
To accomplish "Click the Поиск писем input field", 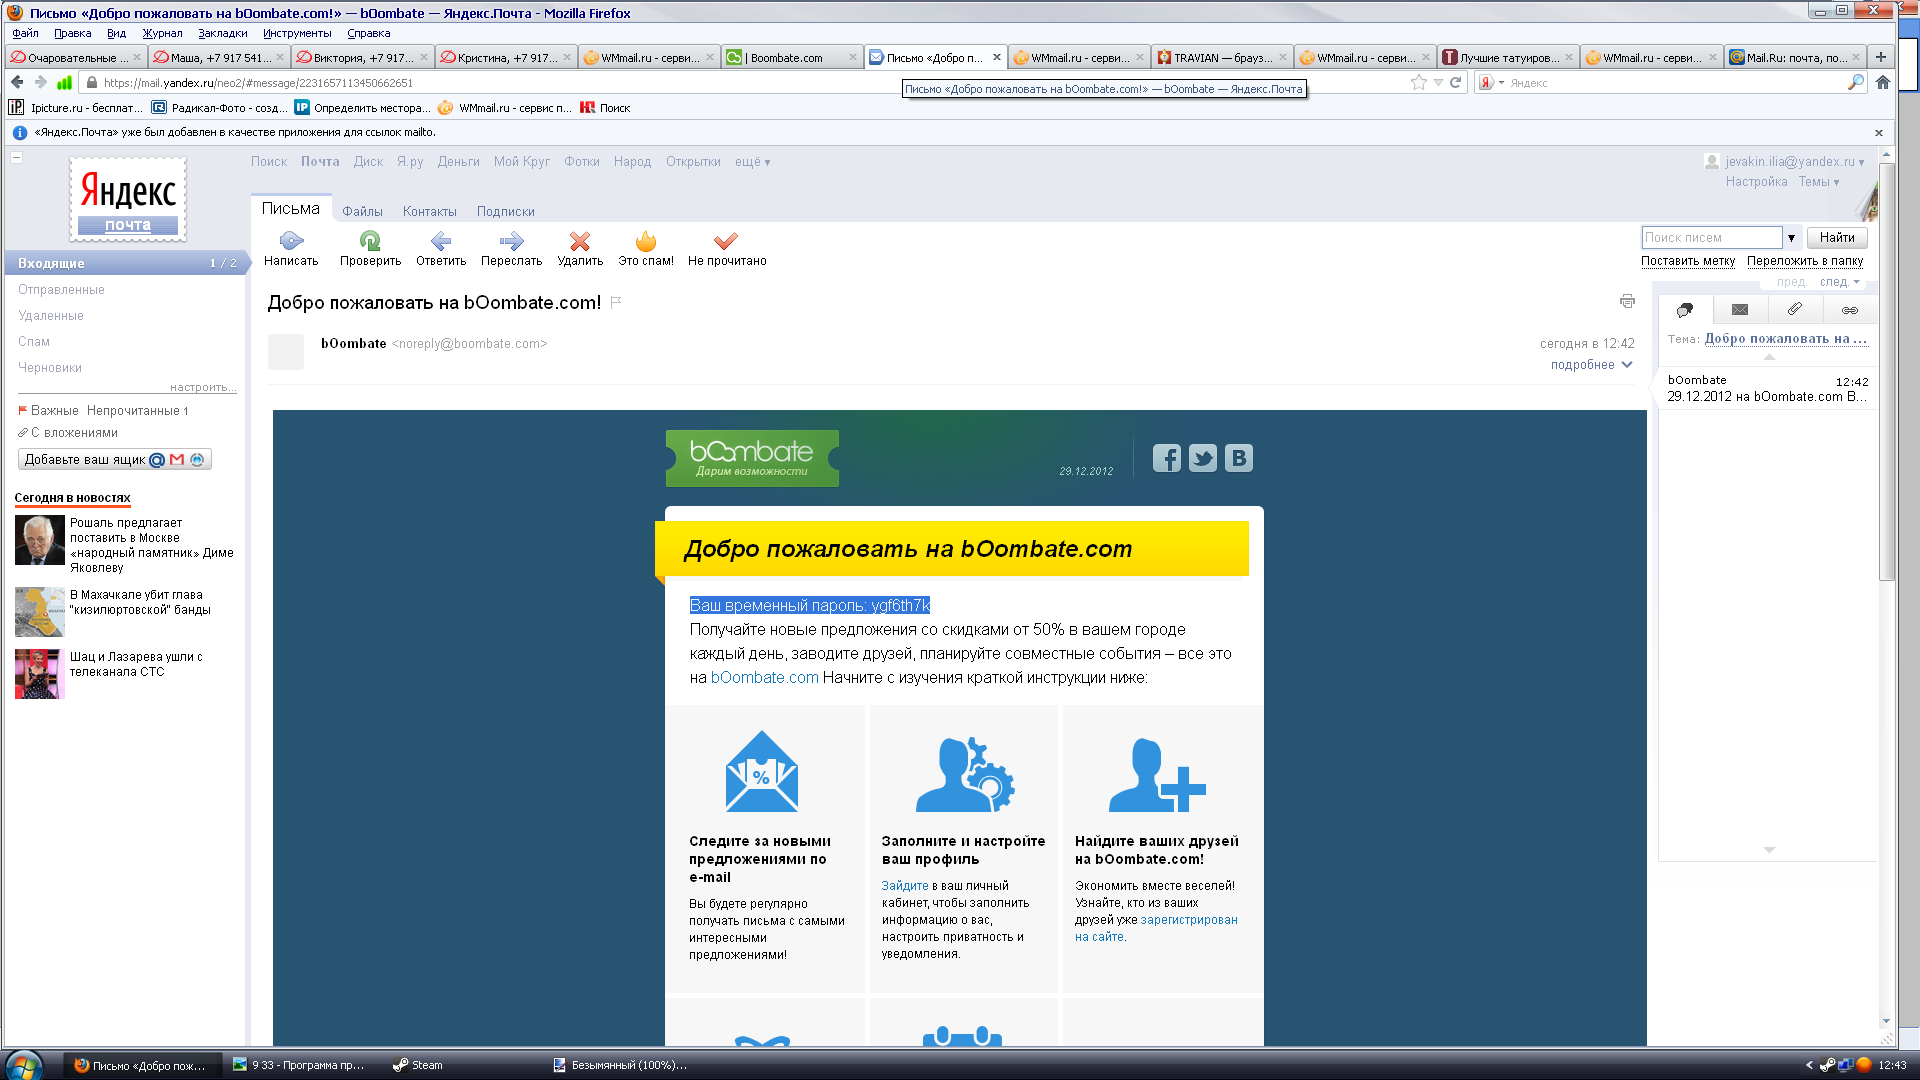I will pyautogui.click(x=1710, y=238).
